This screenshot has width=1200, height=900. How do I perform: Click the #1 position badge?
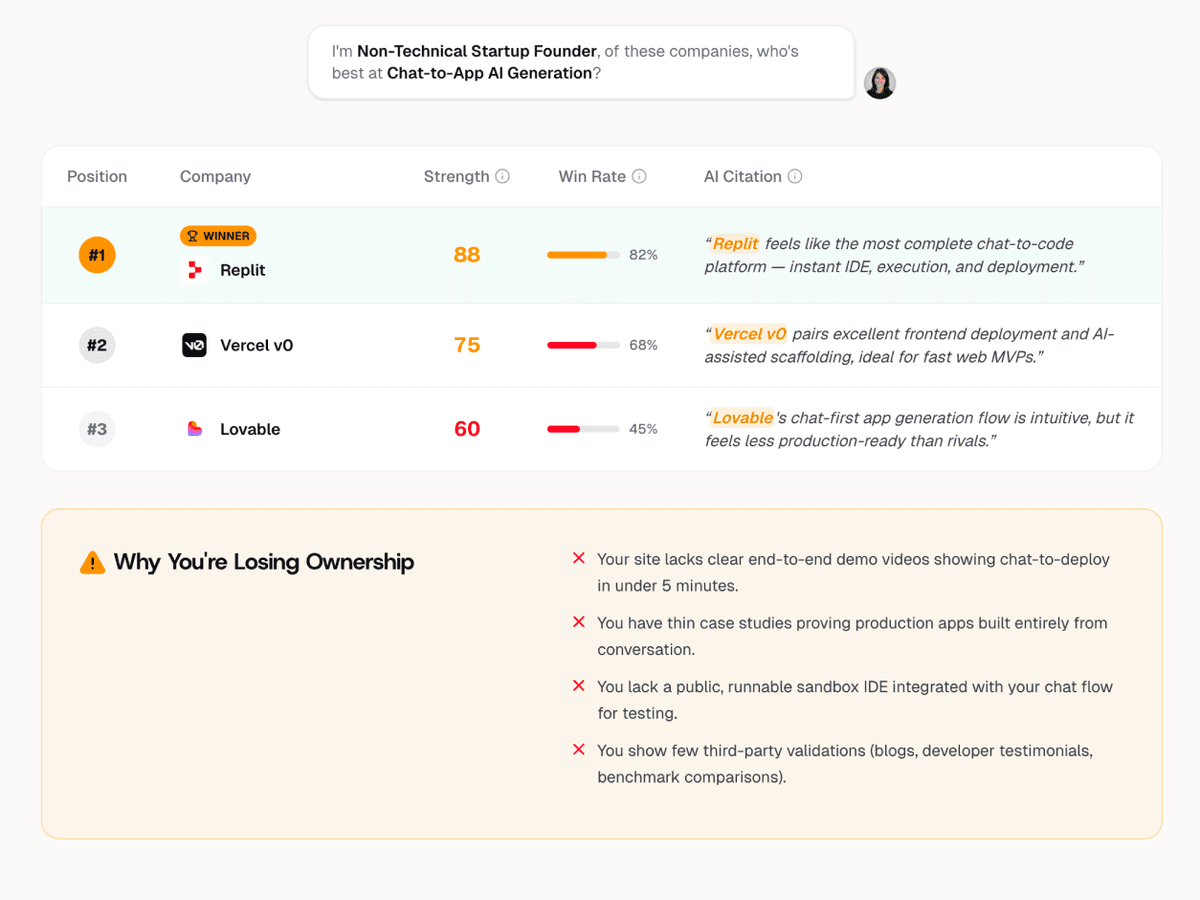point(97,255)
